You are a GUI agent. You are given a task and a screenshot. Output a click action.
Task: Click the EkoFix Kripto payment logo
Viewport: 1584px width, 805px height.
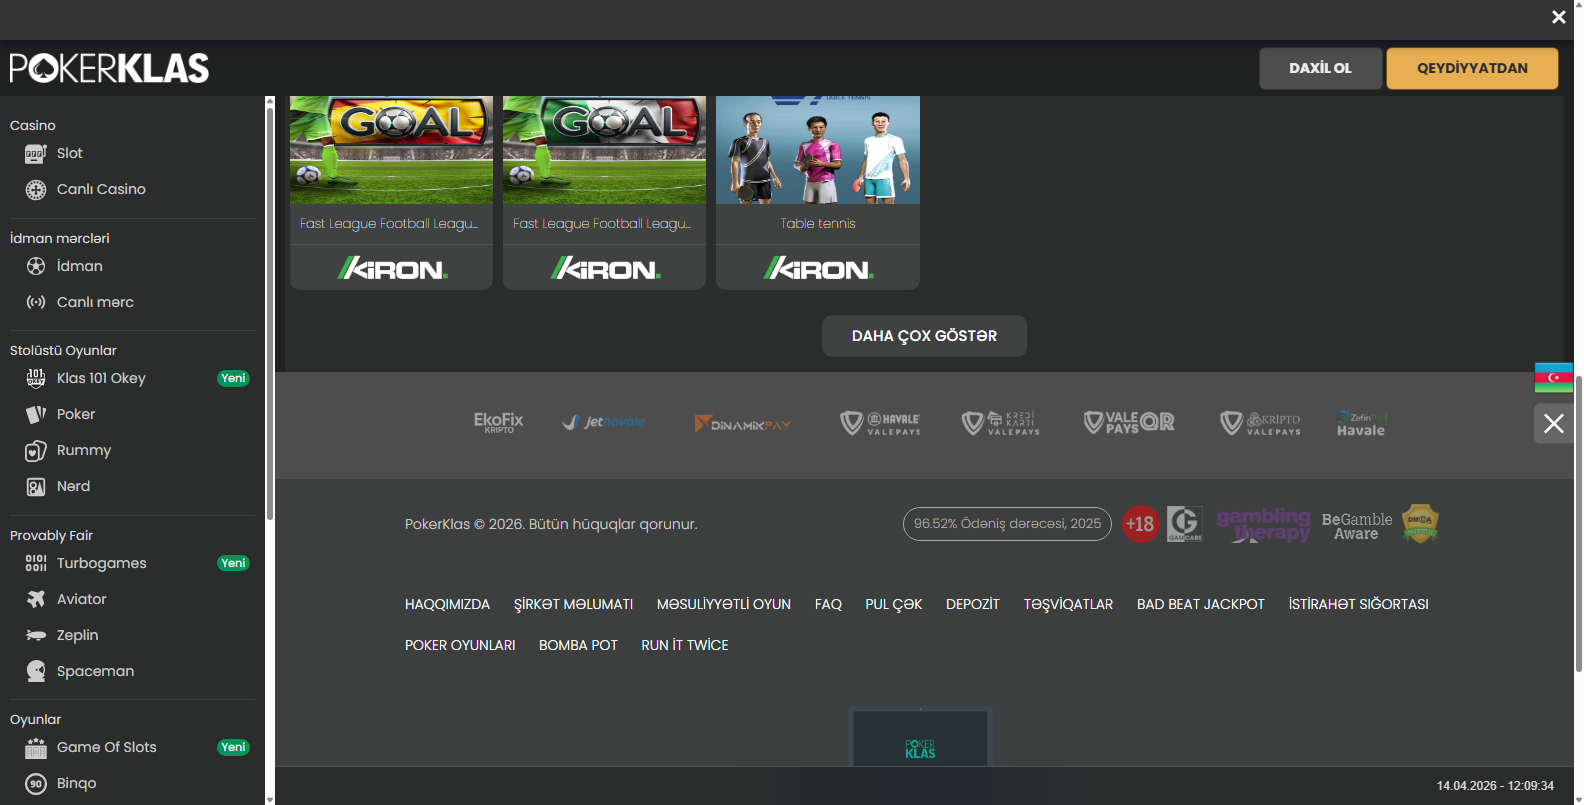point(498,422)
